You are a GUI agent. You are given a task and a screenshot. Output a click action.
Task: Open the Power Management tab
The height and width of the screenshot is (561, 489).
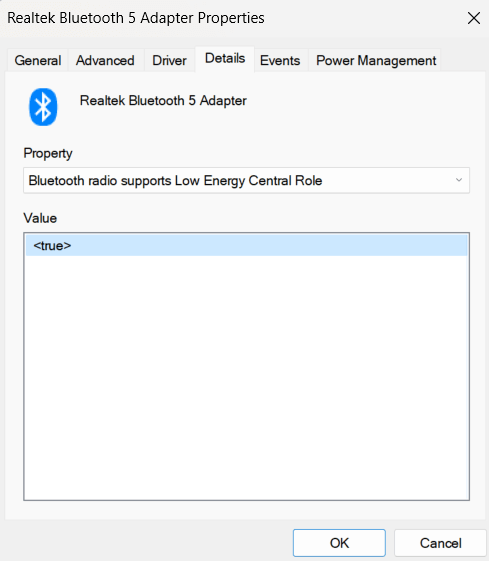coord(376,60)
